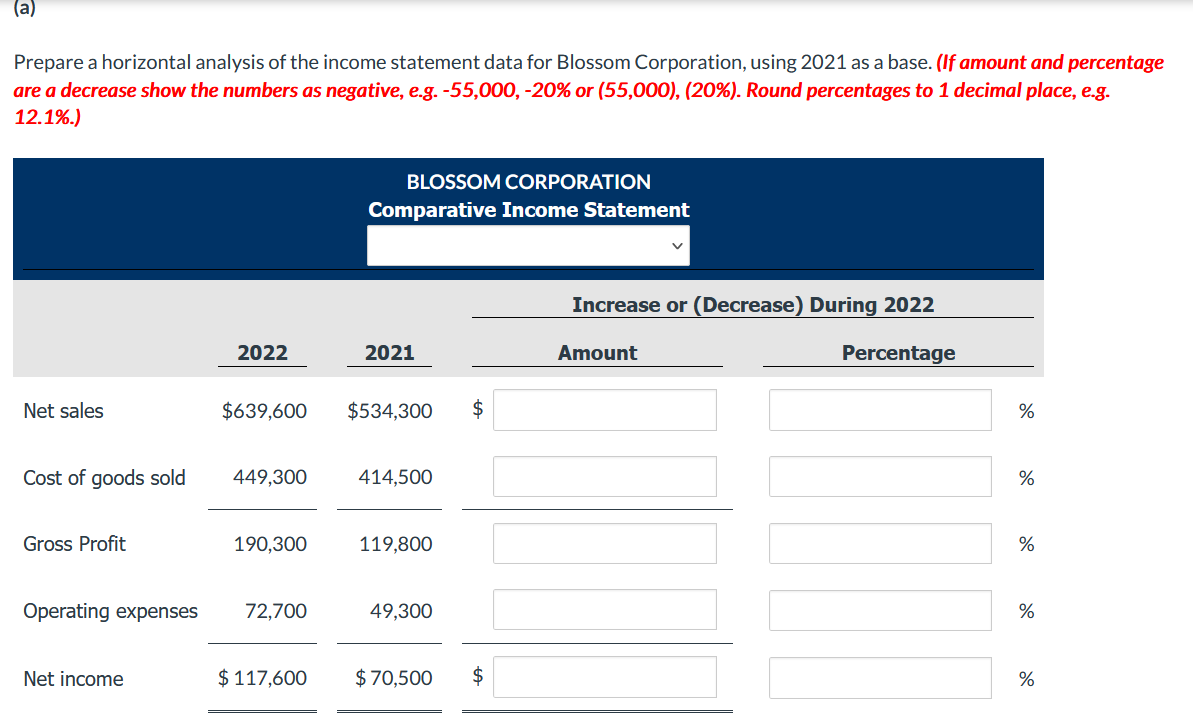Click the Net income percentage input box
This screenshot has width=1193, height=726.
[x=879, y=677]
